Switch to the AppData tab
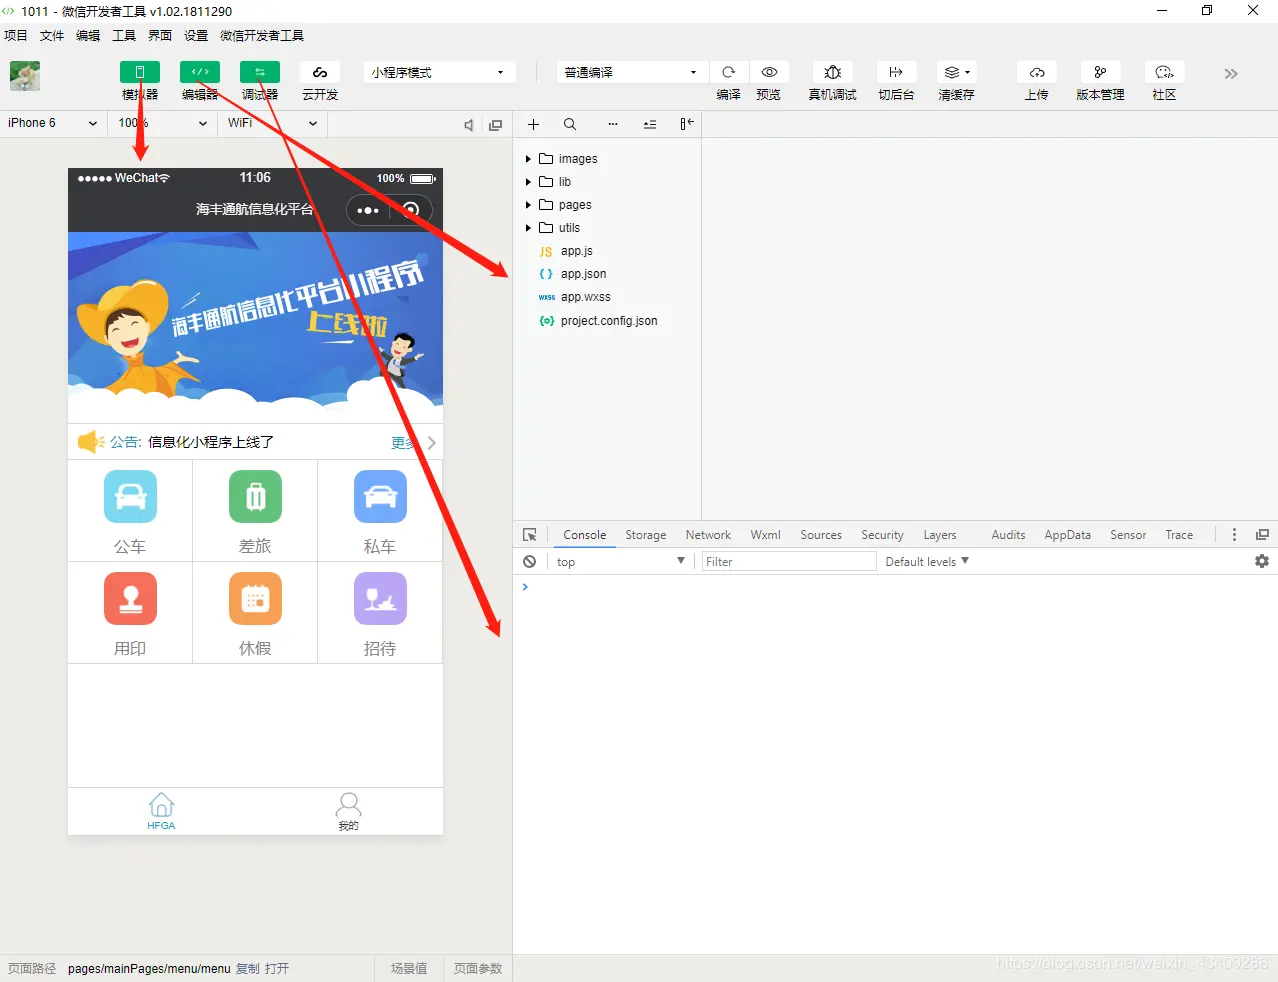The width and height of the screenshot is (1278, 982). (x=1068, y=535)
